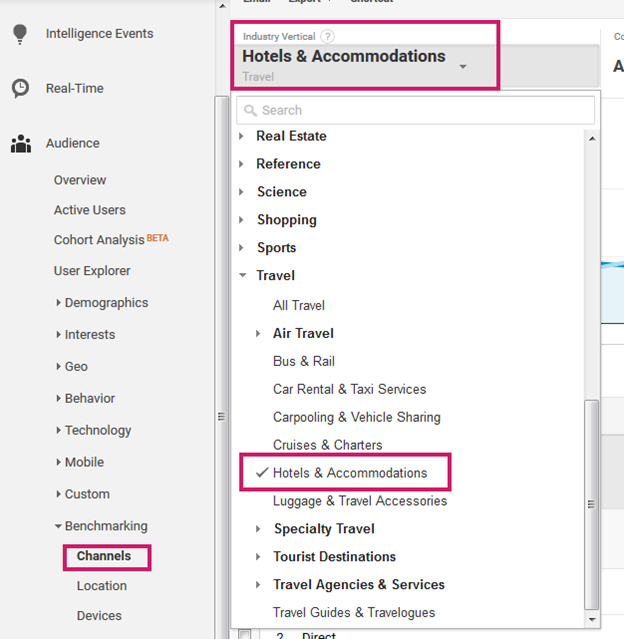The image size is (624, 639).
Task: Click the search magnifier icon in dropdown
Action: 250,110
